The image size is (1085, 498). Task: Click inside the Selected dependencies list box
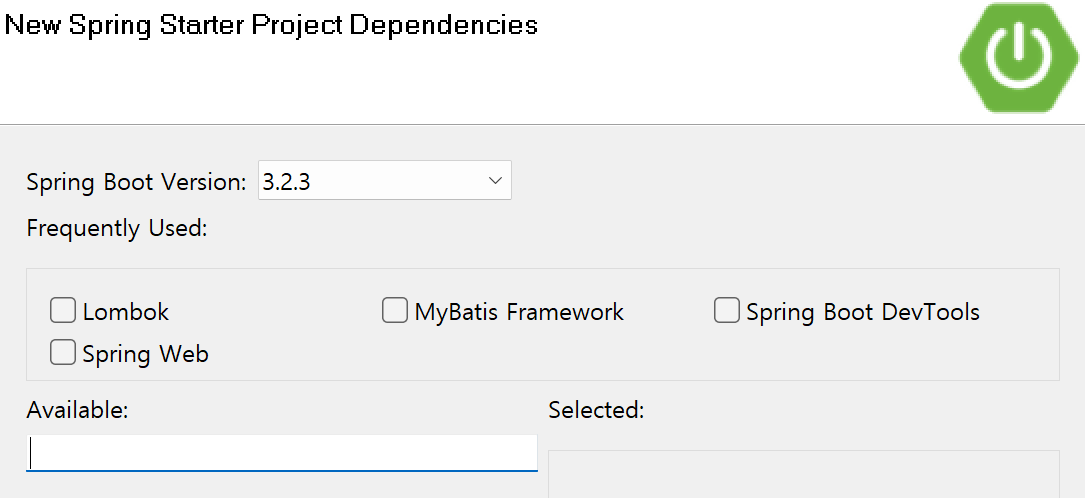pyautogui.click(x=803, y=475)
